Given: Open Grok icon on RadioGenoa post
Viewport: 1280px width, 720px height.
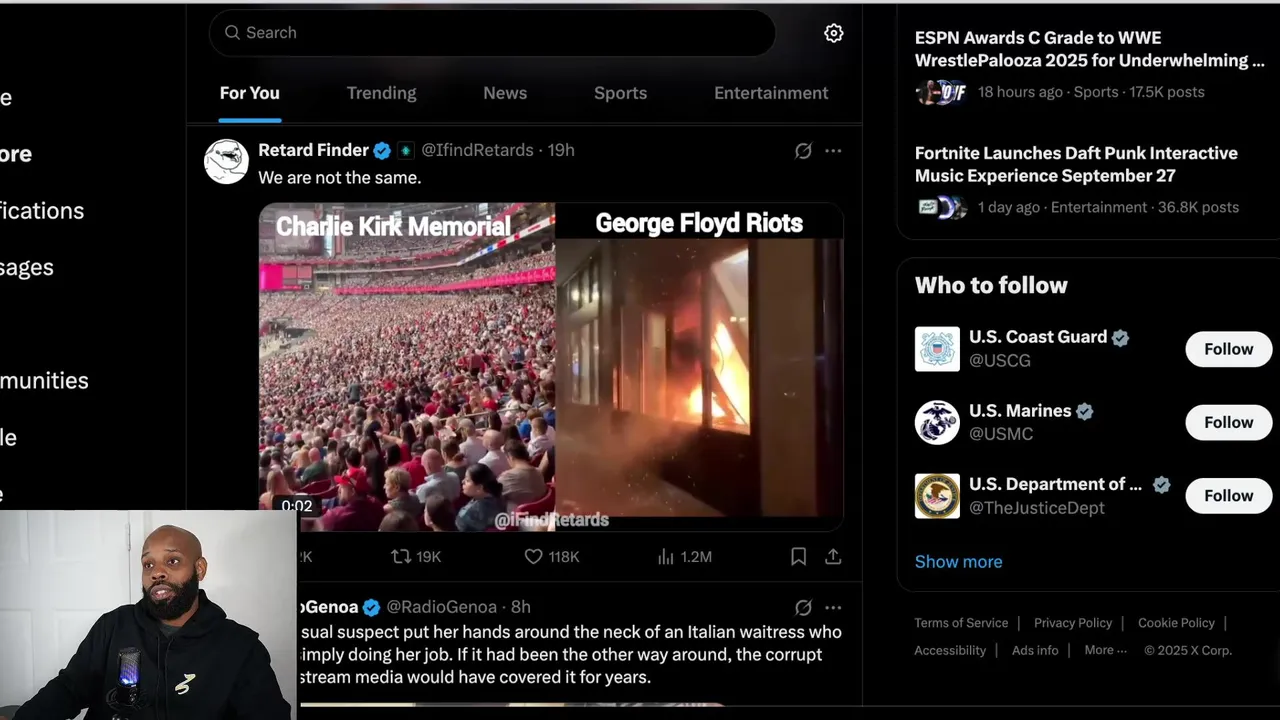Looking at the screenshot, I should click(803, 608).
